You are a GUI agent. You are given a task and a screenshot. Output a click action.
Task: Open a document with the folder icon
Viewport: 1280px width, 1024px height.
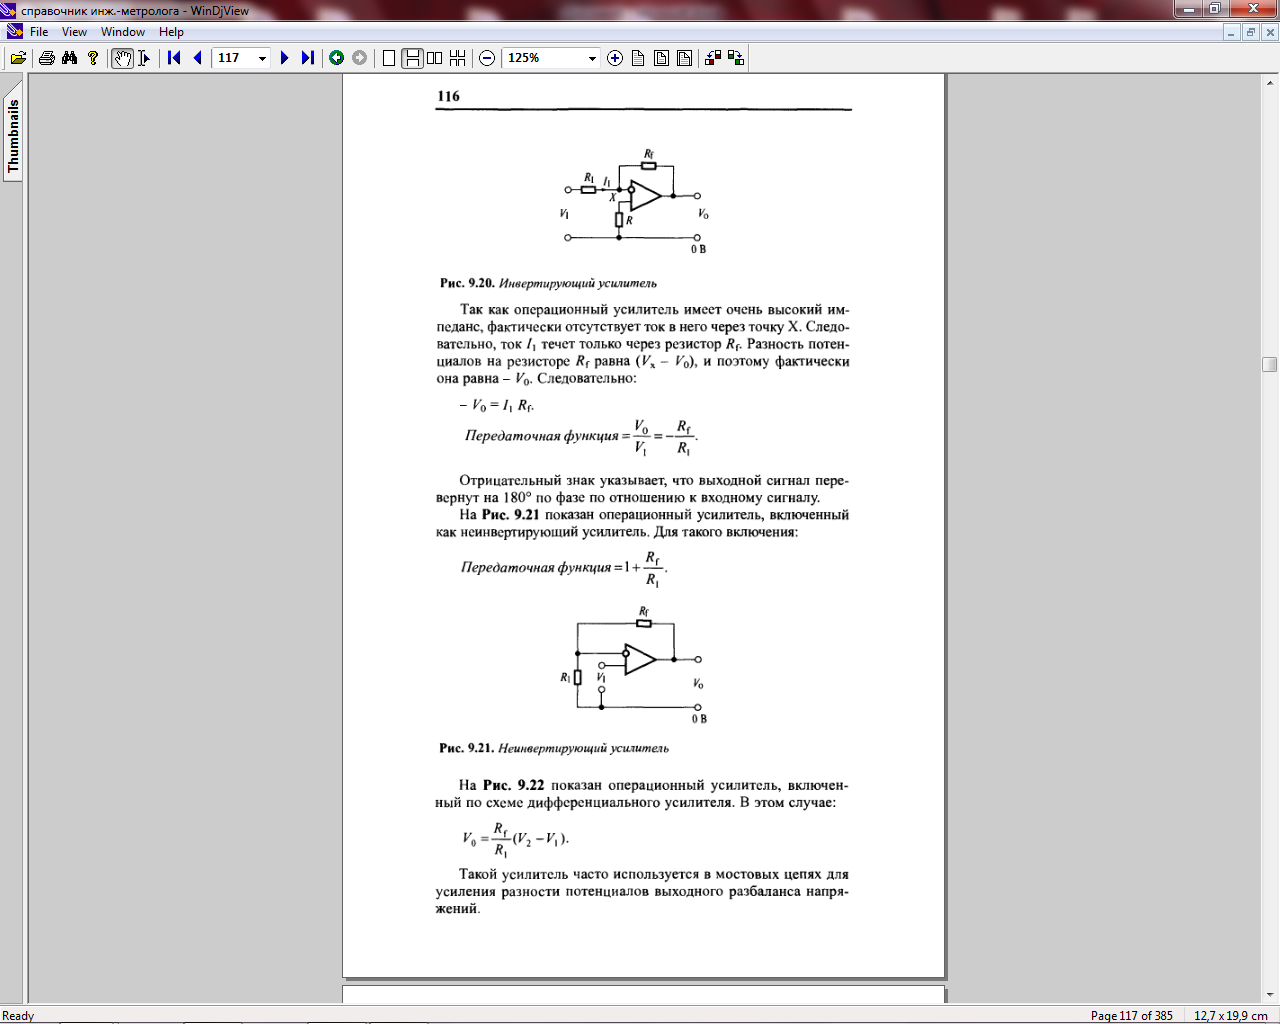[x=17, y=58]
